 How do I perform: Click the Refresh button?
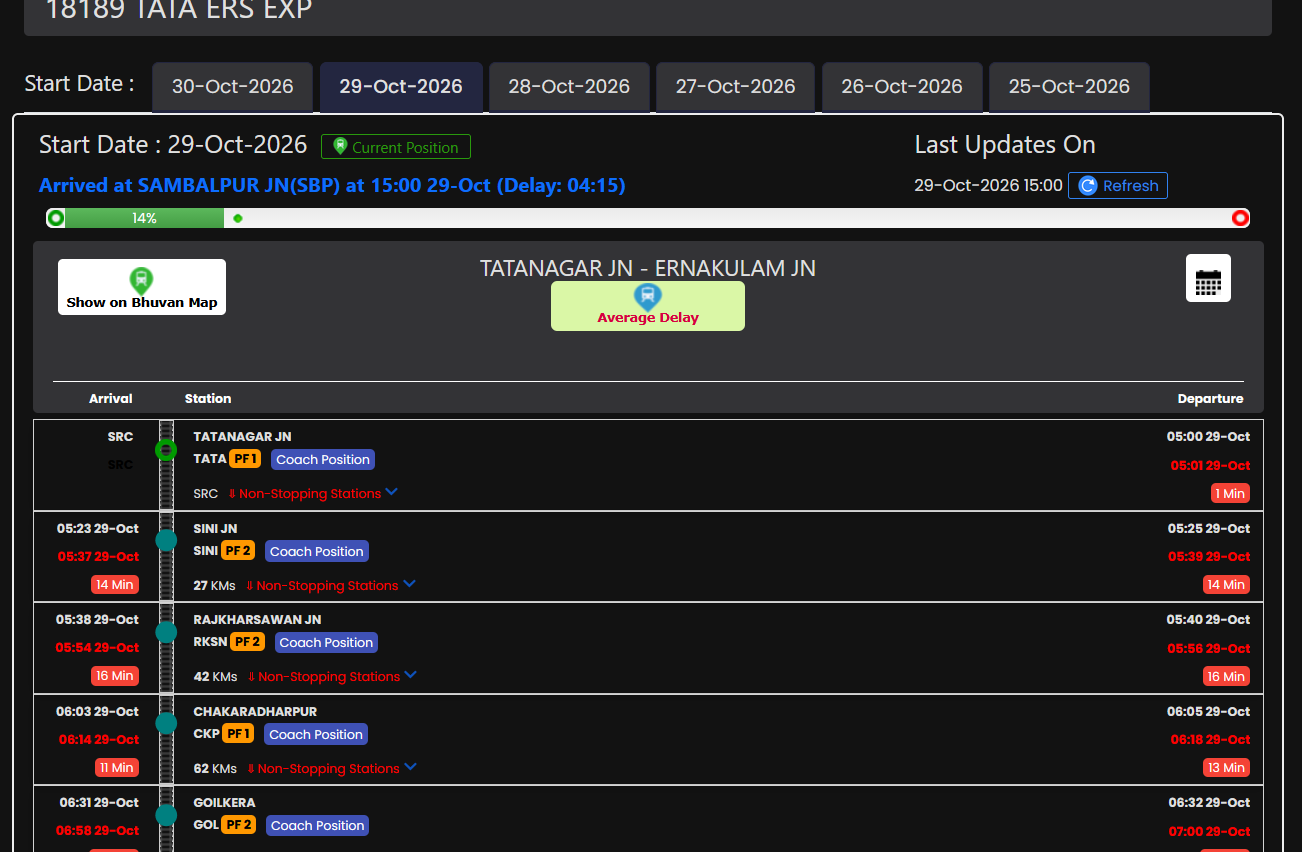coord(1118,186)
